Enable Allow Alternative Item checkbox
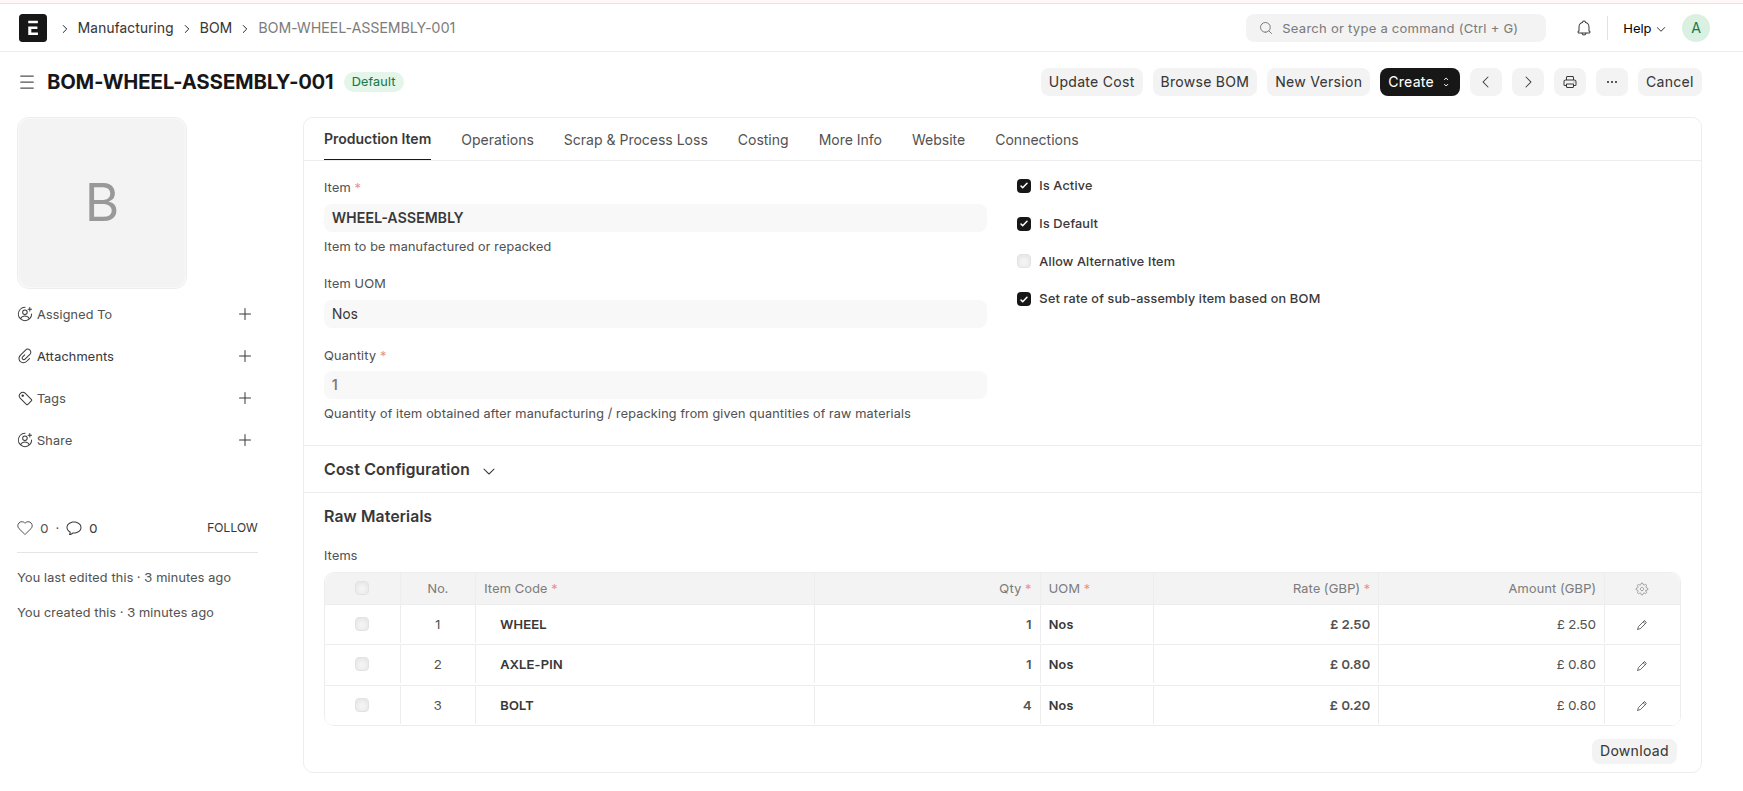1743x791 pixels. pos(1024,262)
